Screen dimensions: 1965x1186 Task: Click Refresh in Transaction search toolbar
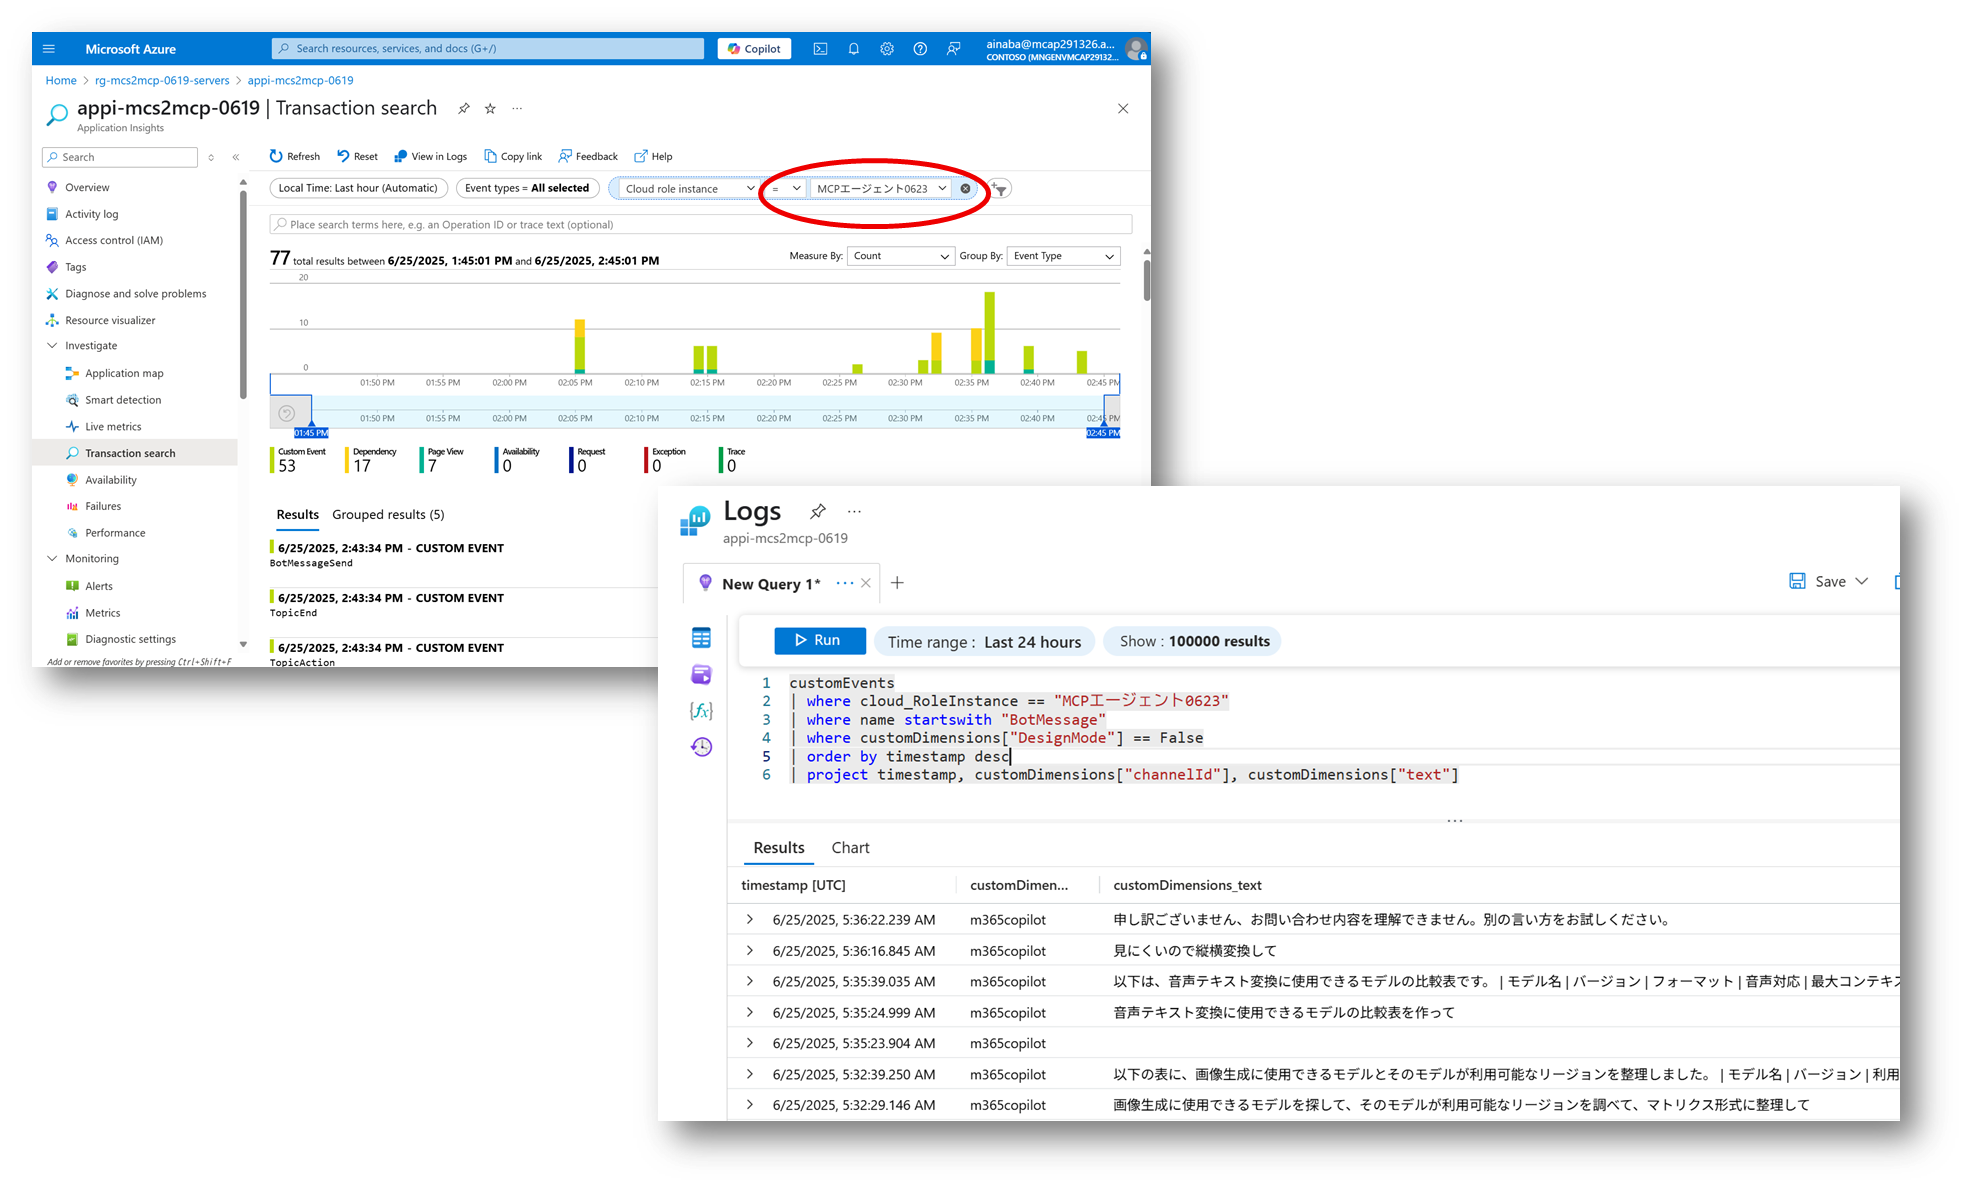(x=295, y=156)
